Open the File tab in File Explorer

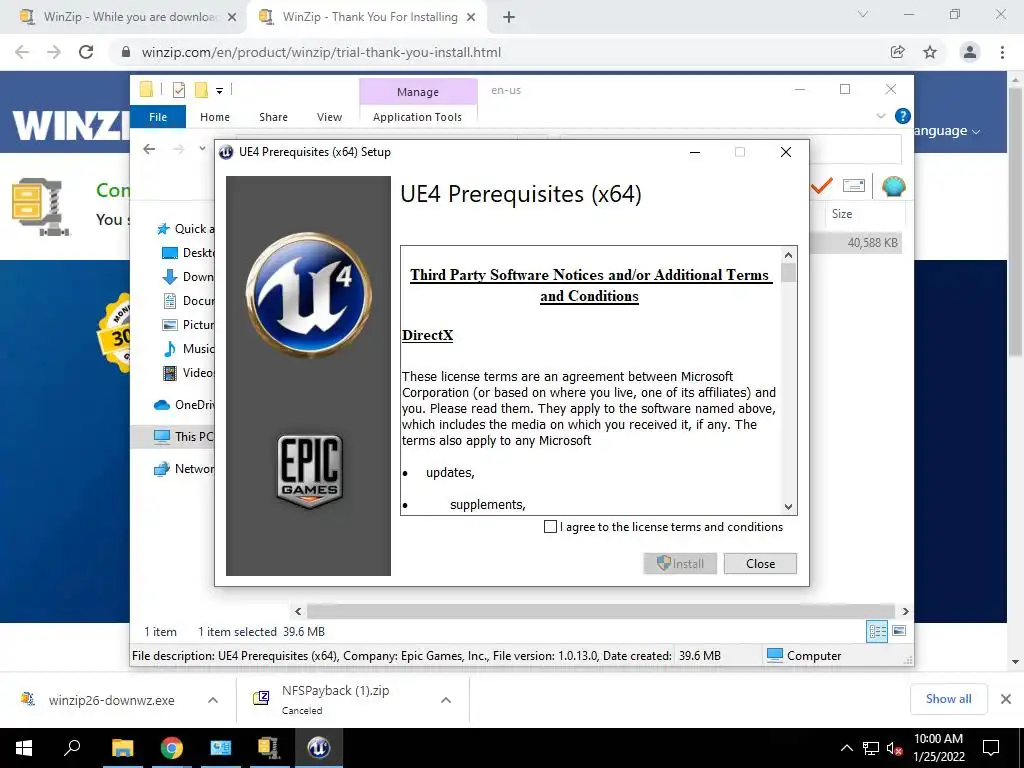[158, 117]
